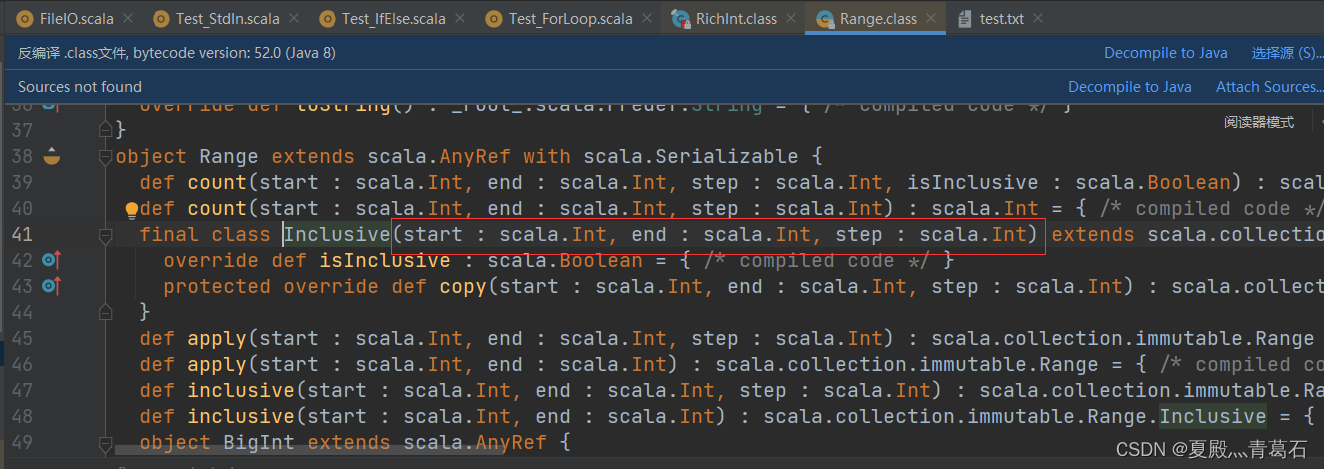This screenshot has height=469, width=1324.
Task: Switch to the Test_ForLoop.scala tab
Action: click(x=570, y=19)
